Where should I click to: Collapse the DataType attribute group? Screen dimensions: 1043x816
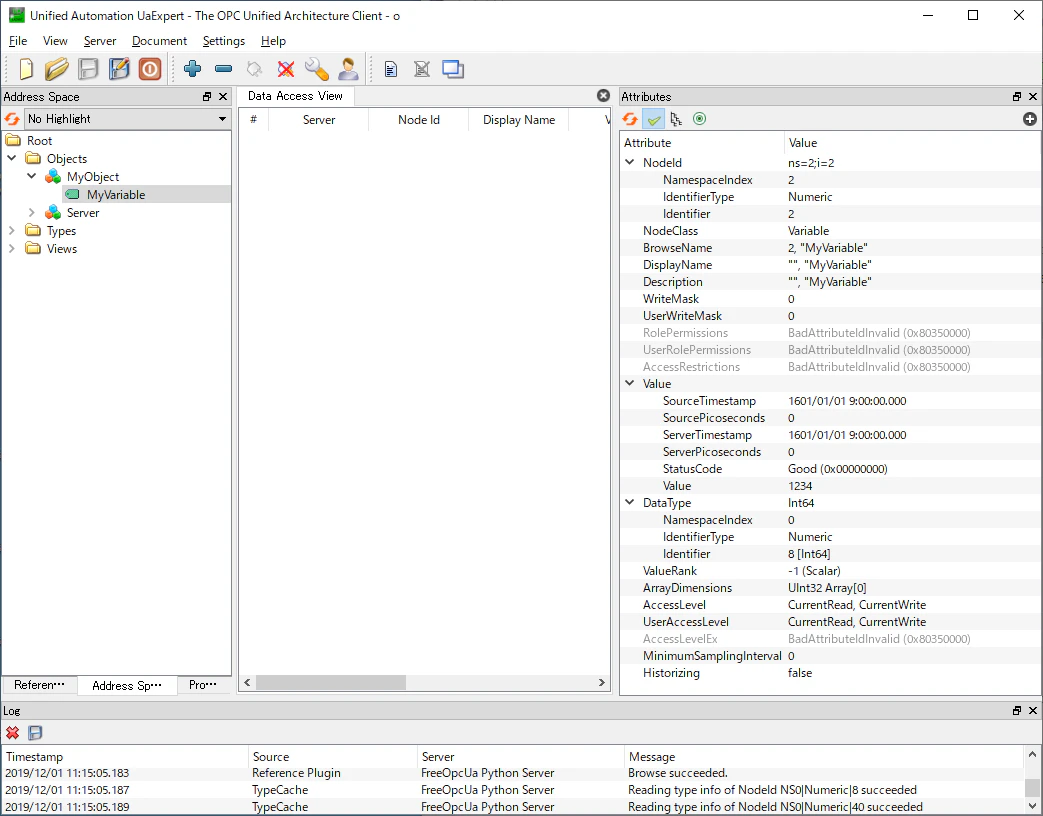coord(630,503)
